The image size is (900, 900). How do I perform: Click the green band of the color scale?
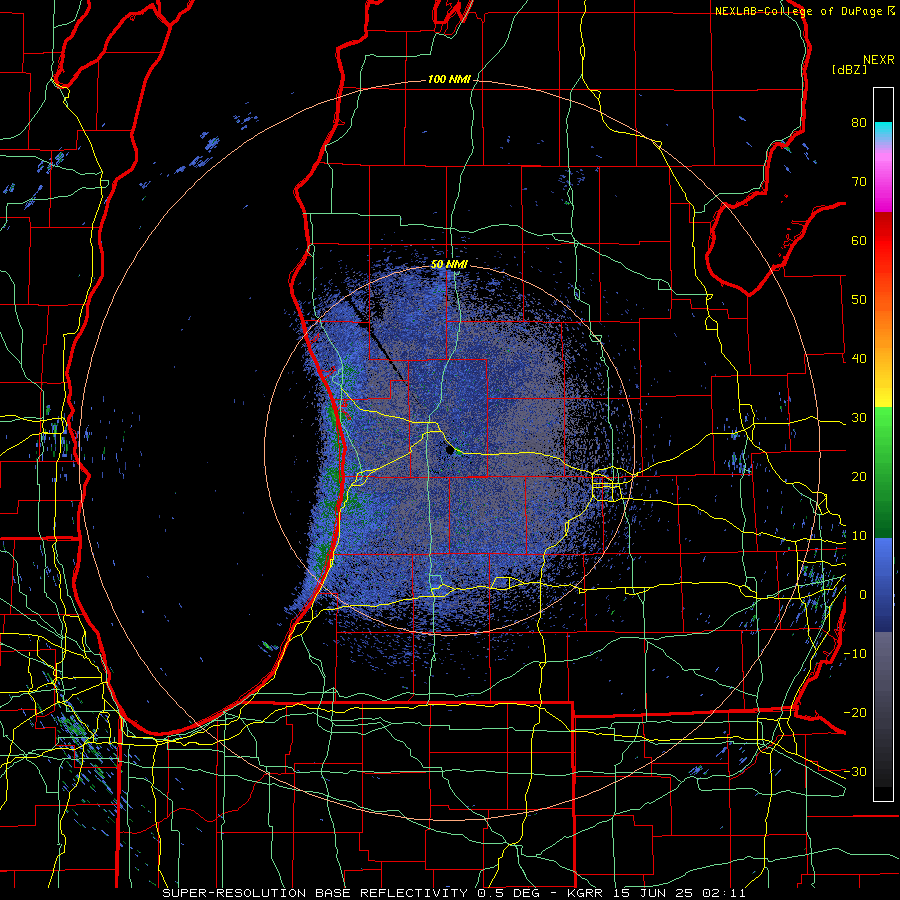(x=883, y=472)
